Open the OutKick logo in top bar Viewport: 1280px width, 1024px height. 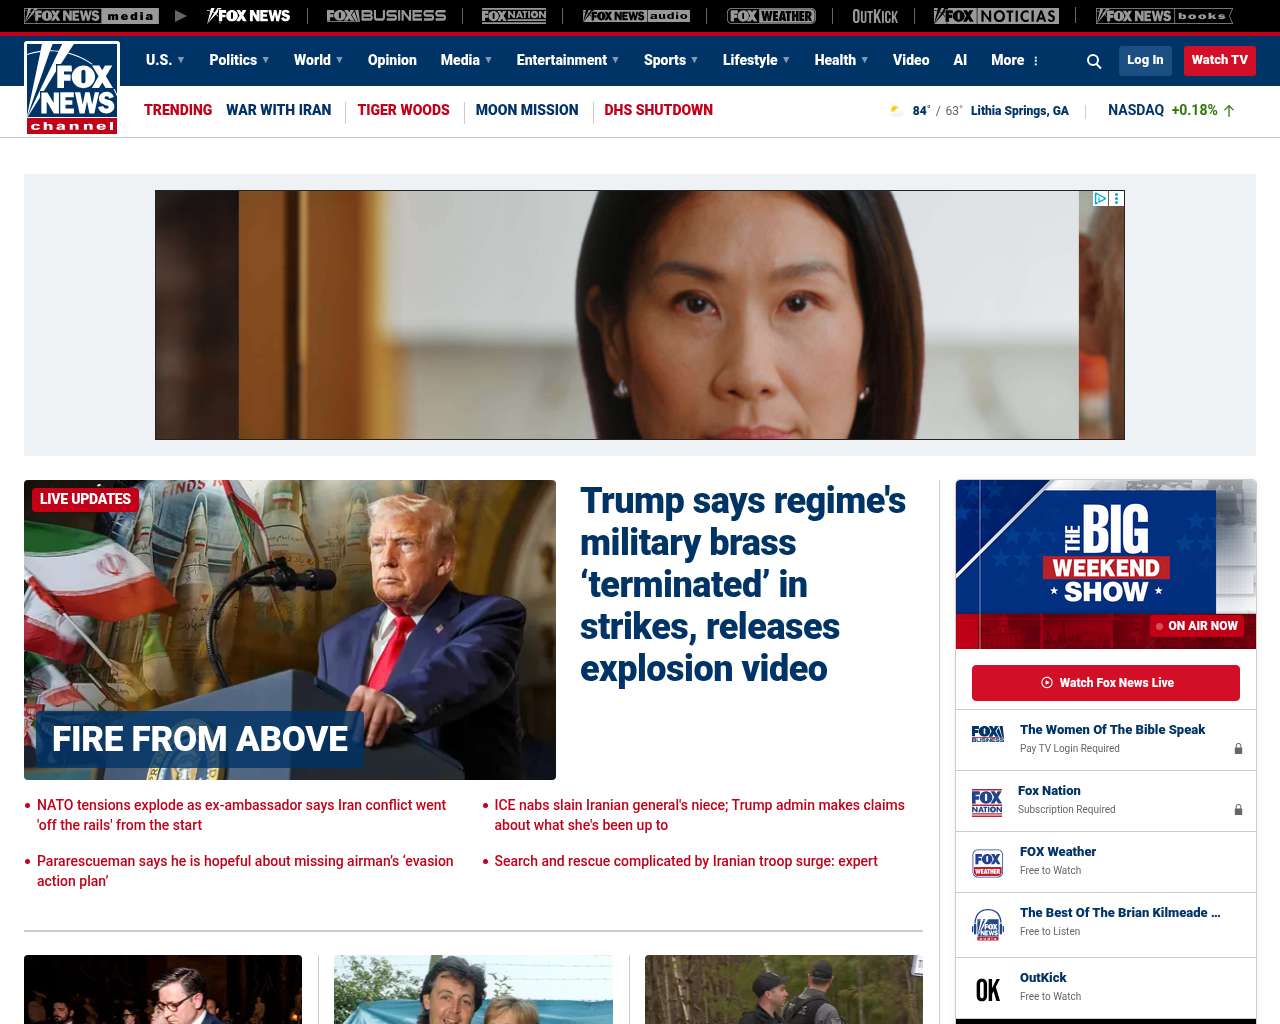(875, 16)
